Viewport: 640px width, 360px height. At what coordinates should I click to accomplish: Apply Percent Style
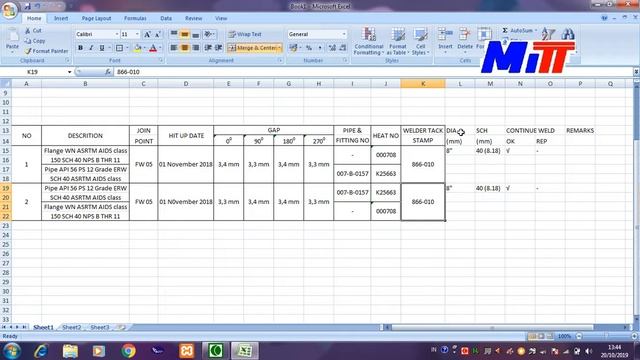tap(309, 48)
